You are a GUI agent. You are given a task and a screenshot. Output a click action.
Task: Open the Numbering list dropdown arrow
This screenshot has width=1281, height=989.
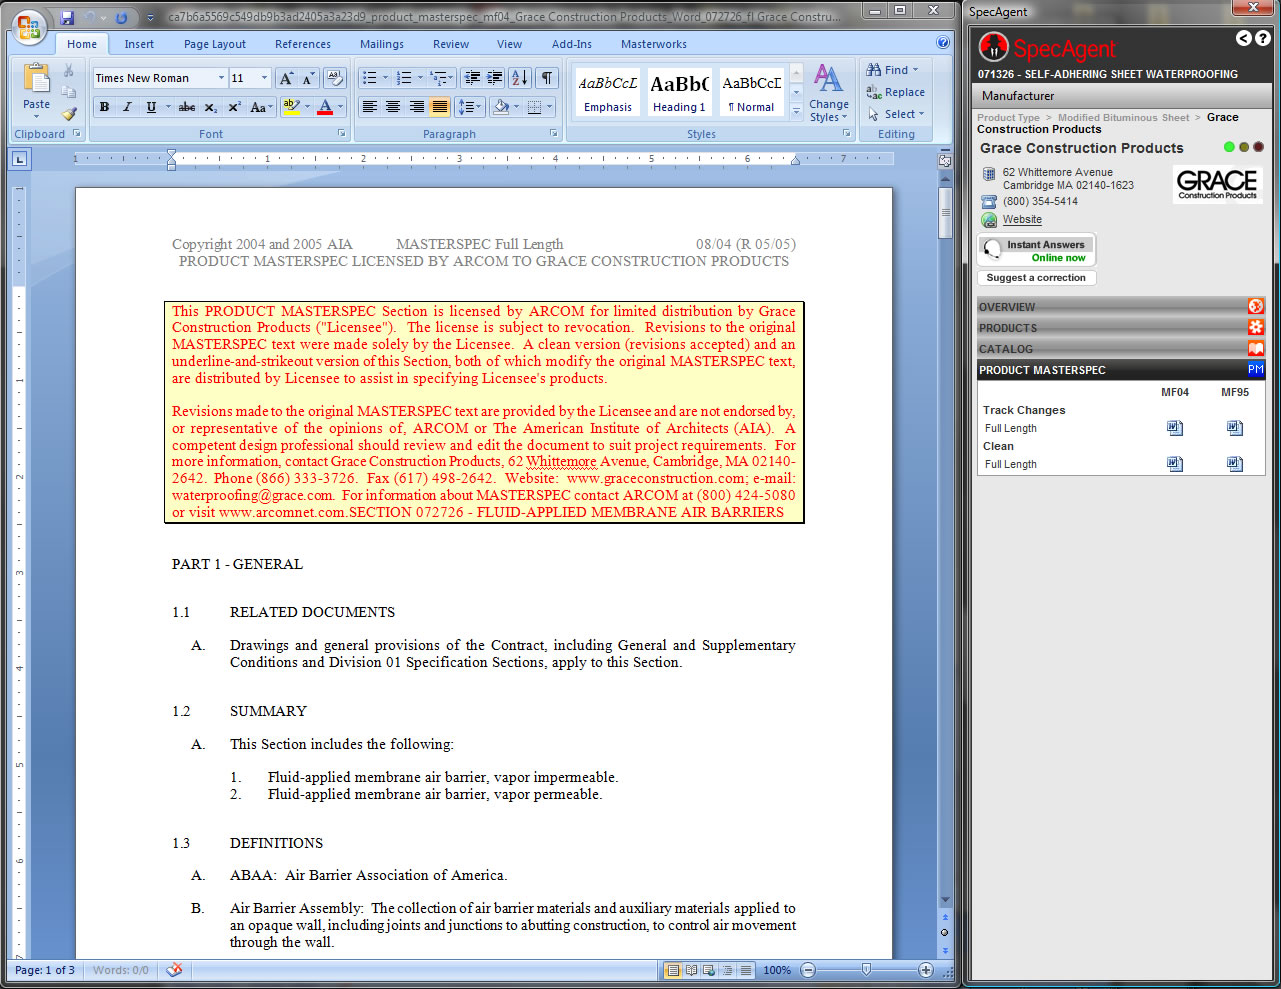[x=420, y=78]
